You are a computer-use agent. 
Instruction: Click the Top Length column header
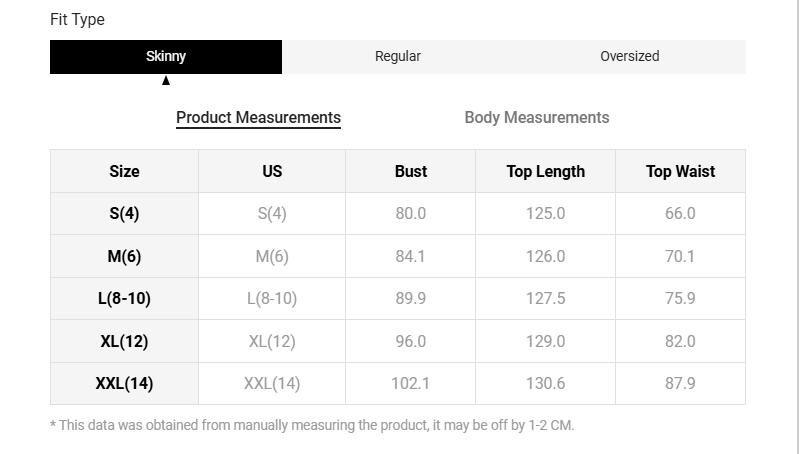[x=545, y=172]
